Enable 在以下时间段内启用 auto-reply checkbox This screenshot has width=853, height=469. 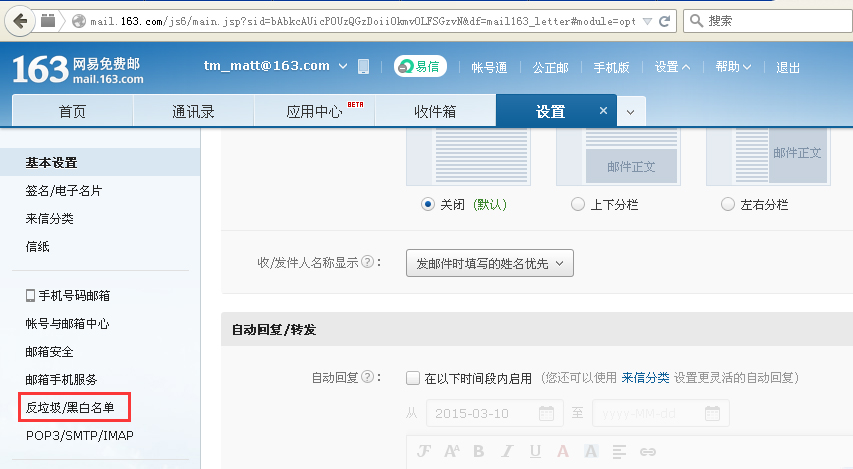(413, 378)
